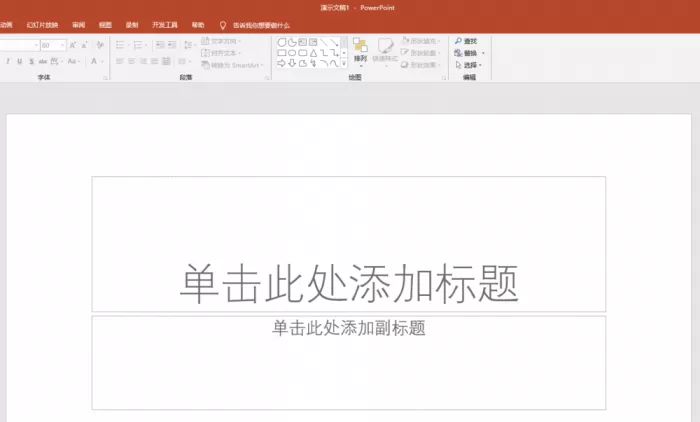The width and height of the screenshot is (700, 422).
Task: Open the font size dropdown arrow
Action: [x=62, y=45]
